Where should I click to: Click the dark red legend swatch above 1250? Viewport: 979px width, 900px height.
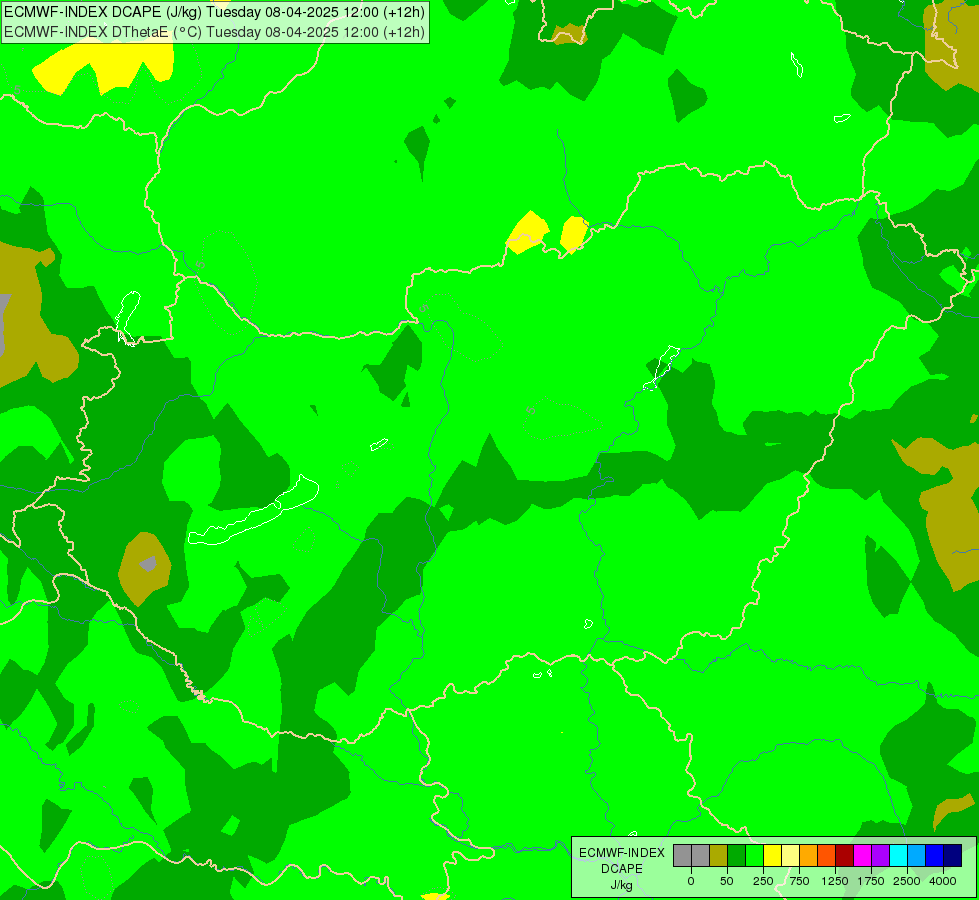coord(845,856)
